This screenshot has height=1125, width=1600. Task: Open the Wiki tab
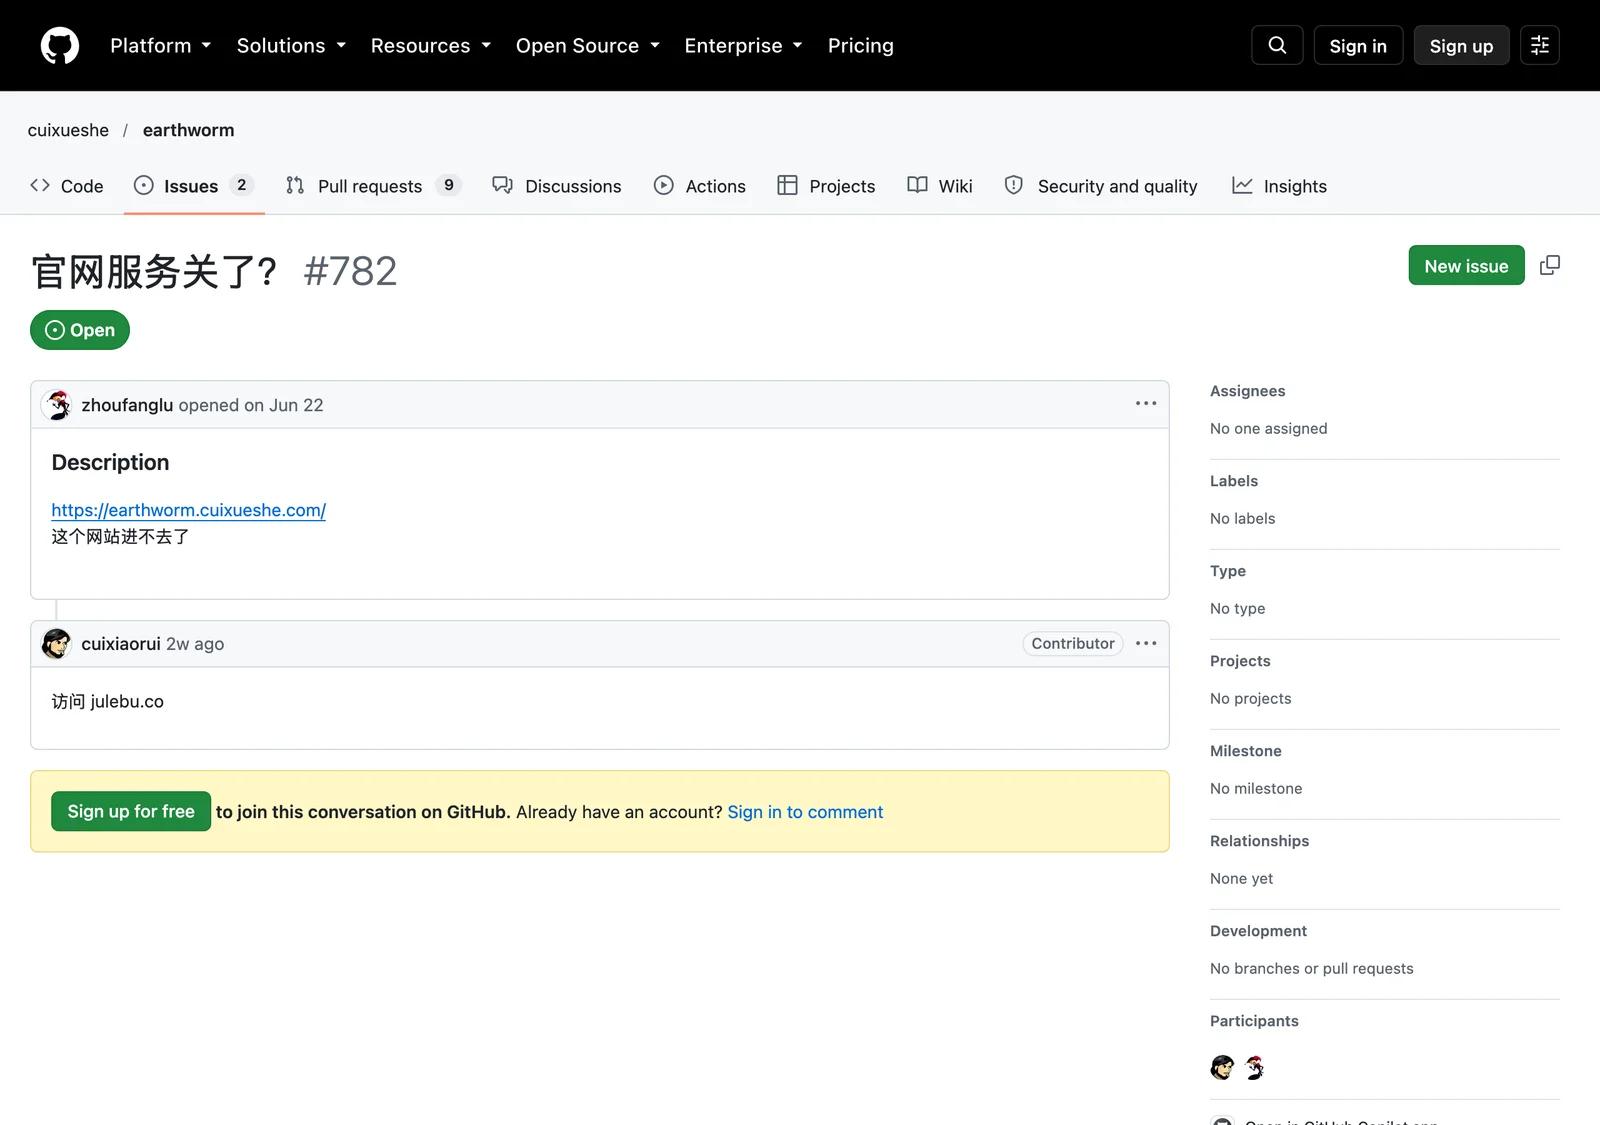tap(940, 186)
